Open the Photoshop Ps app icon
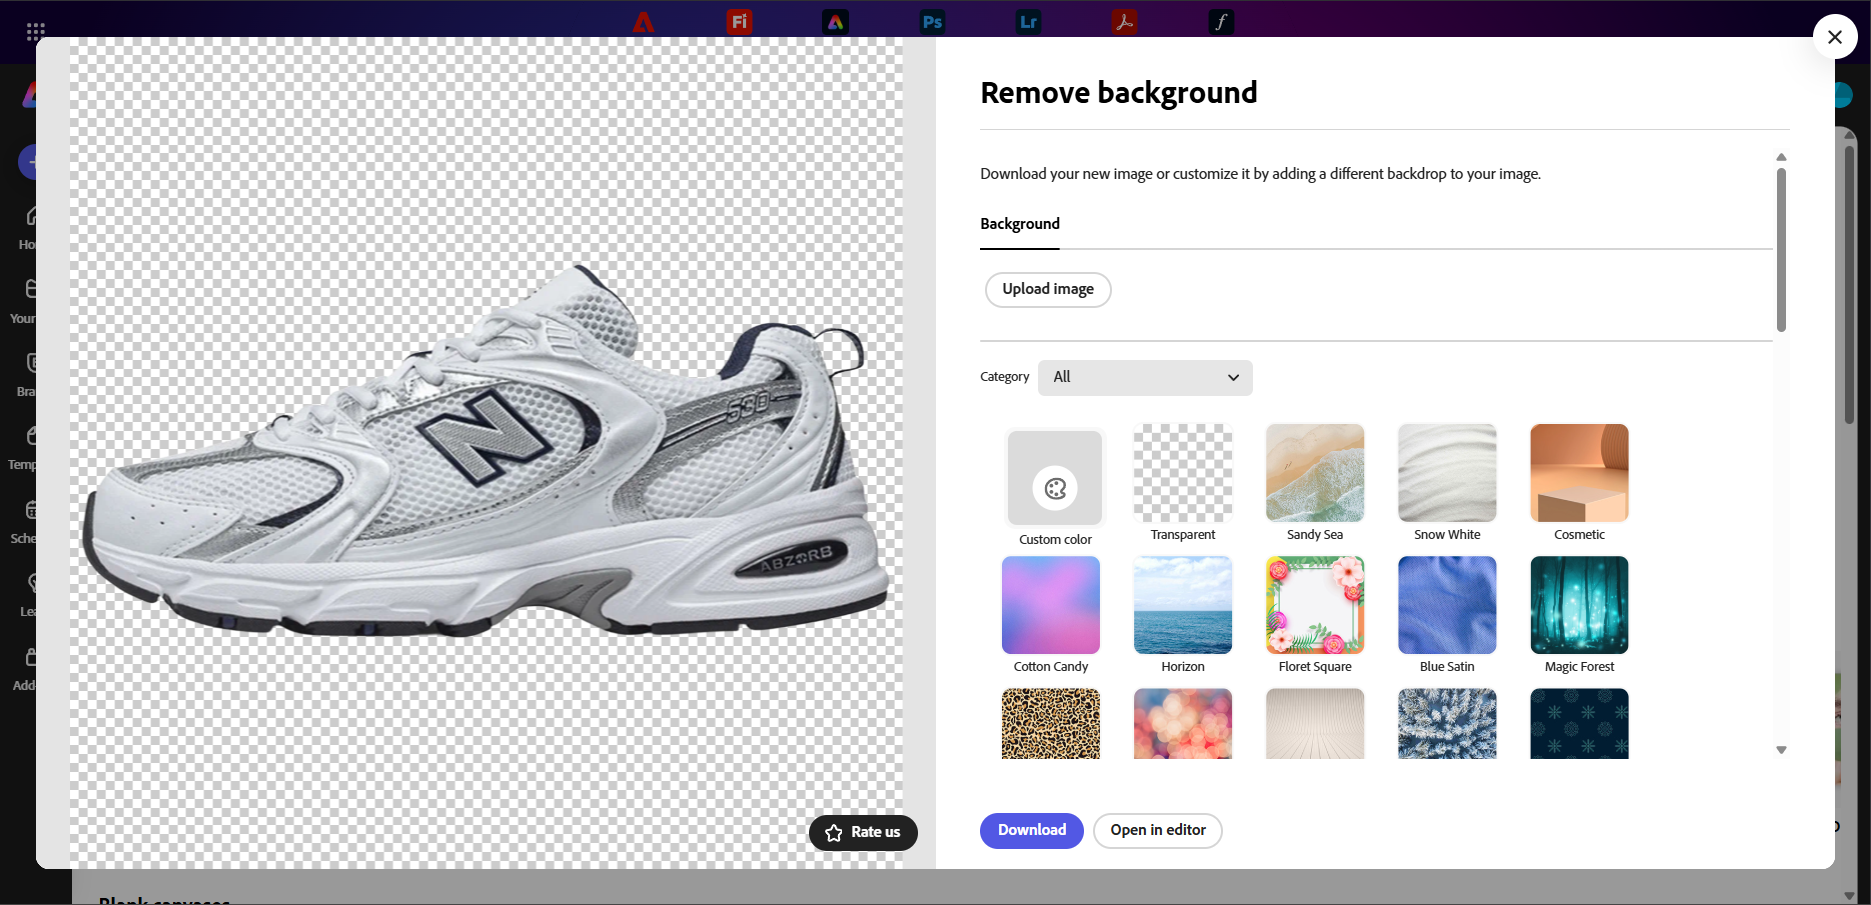This screenshot has width=1871, height=905. (932, 22)
